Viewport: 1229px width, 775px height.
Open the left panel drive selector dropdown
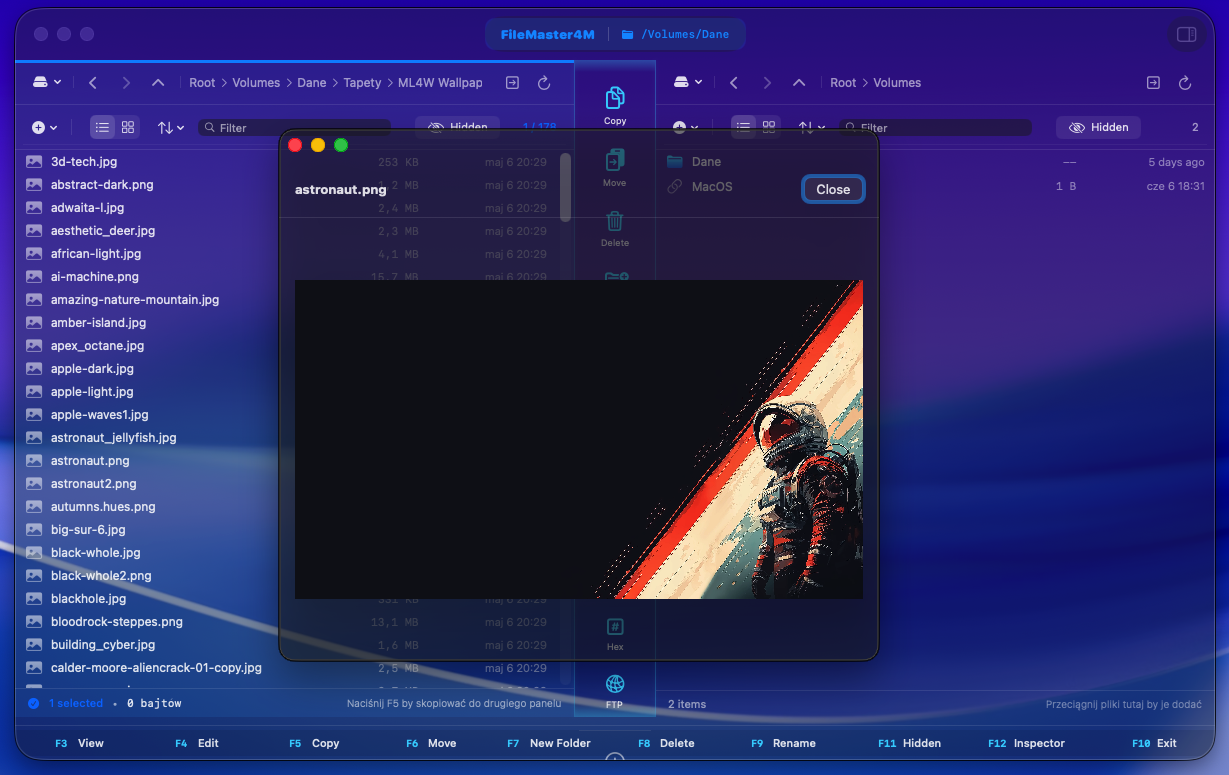(x=47, y=82)
